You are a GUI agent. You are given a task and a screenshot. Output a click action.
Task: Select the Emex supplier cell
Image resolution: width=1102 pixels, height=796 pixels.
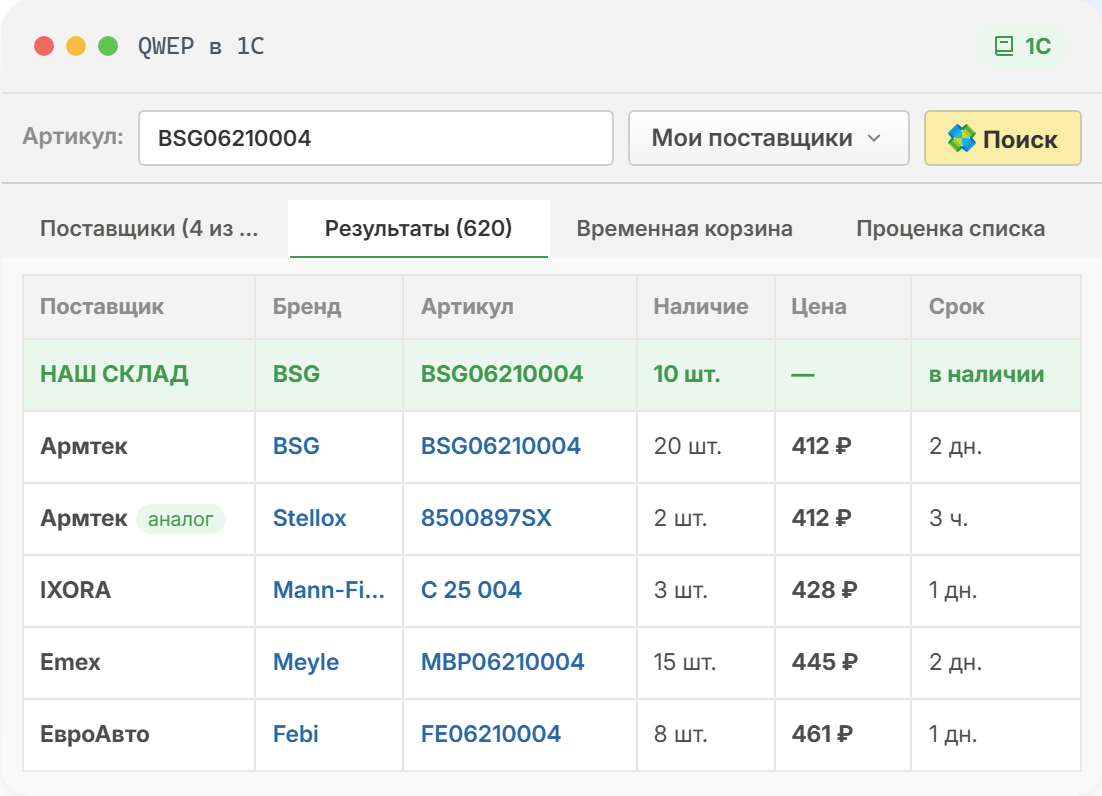coord(139,663)
